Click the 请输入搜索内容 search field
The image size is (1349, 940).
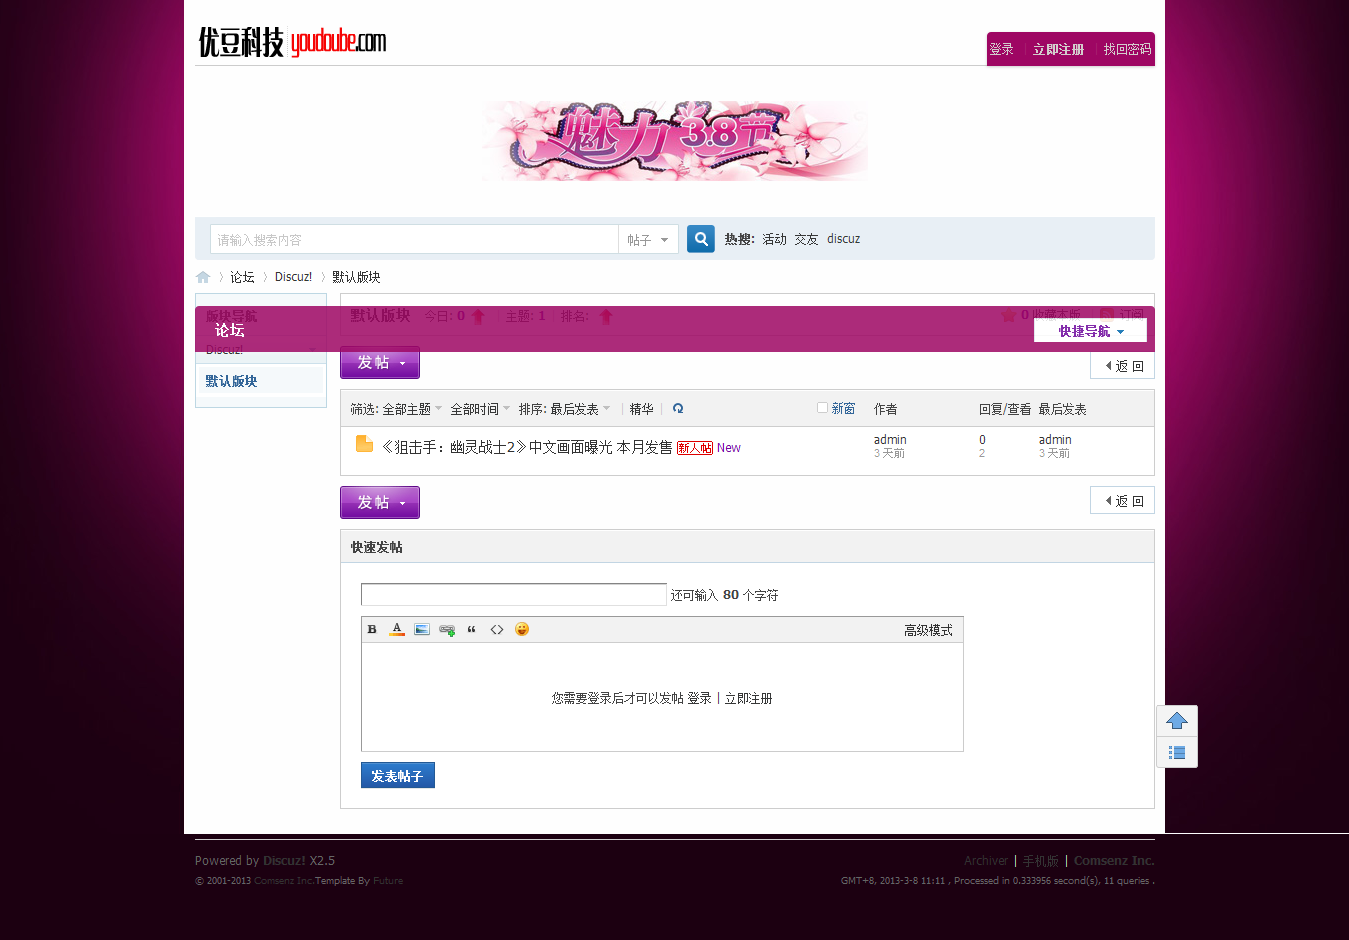414,240
